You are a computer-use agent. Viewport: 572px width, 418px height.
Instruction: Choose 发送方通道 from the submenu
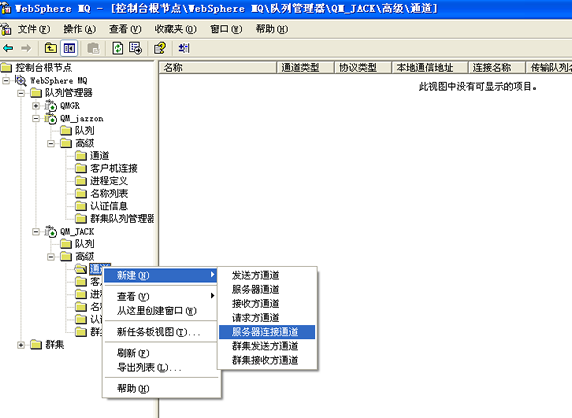pos(267,275)
